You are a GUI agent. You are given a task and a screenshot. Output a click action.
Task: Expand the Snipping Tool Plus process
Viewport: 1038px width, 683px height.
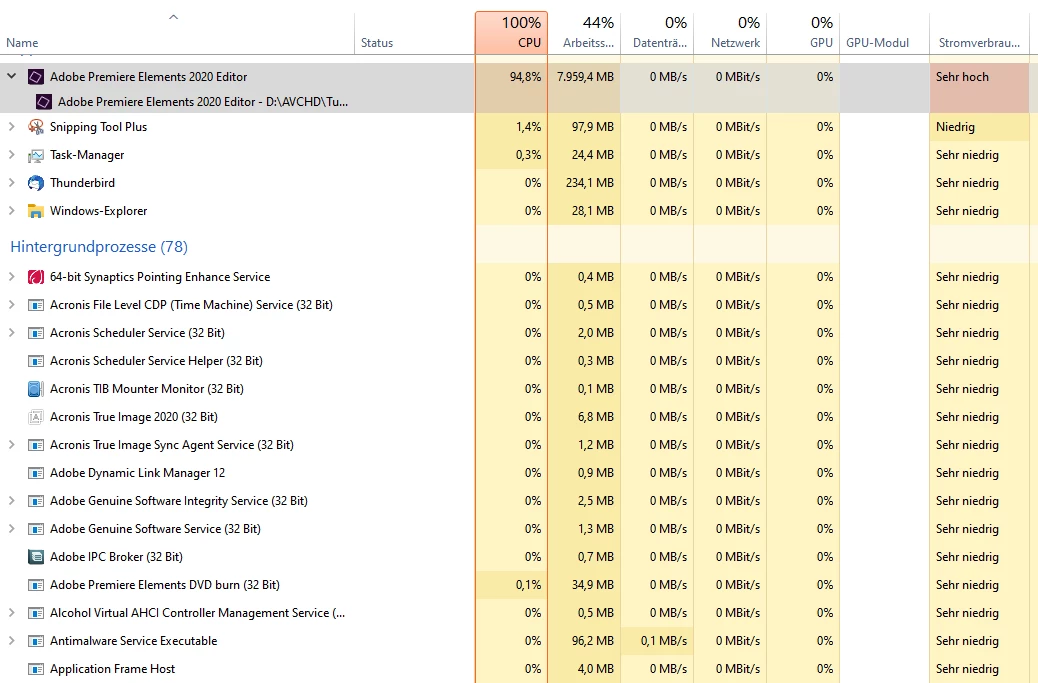[11, 126]
